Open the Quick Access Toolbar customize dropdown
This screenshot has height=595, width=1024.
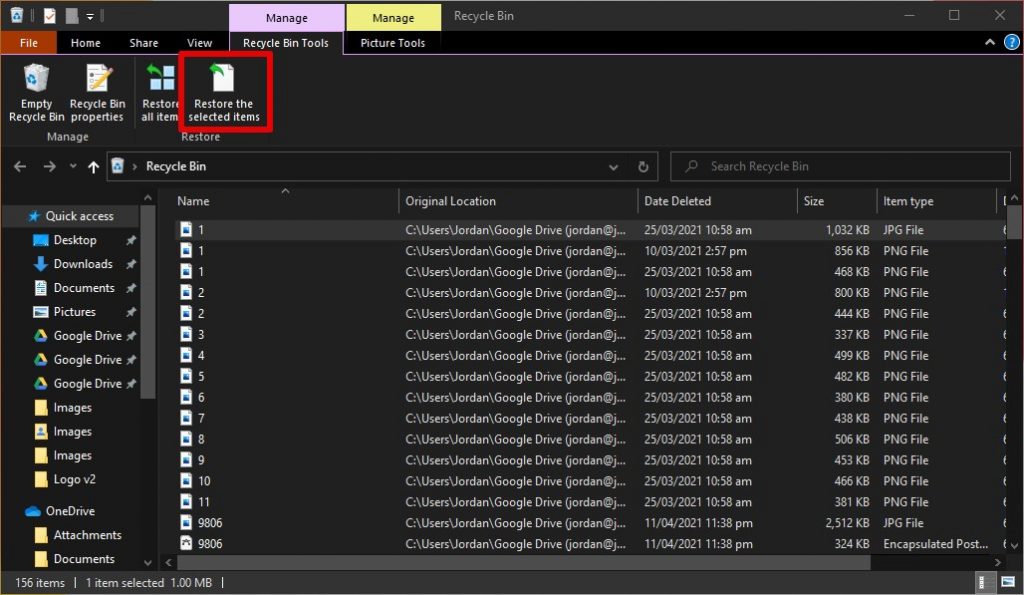[x=90, y=15]
